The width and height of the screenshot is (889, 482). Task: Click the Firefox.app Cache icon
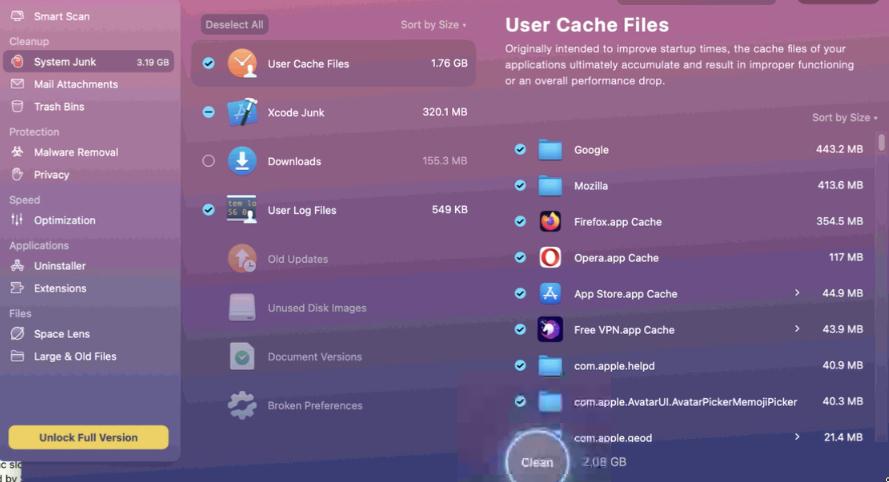click(x=550, y=221)
